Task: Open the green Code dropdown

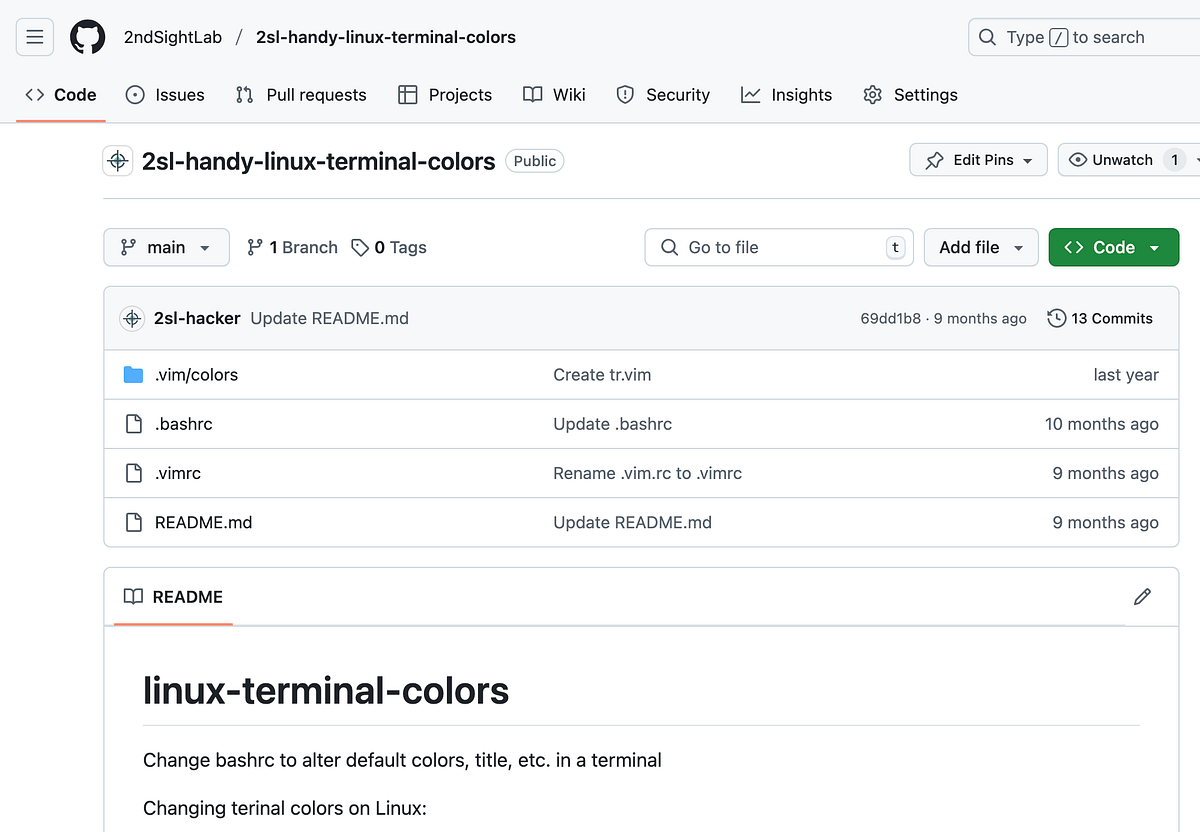Action: click(x=1113, y=247)
